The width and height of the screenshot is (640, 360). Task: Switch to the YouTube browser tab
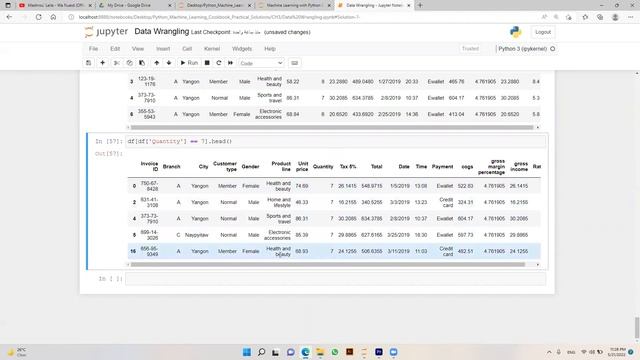pyautogui.click(x=55, y=5)
